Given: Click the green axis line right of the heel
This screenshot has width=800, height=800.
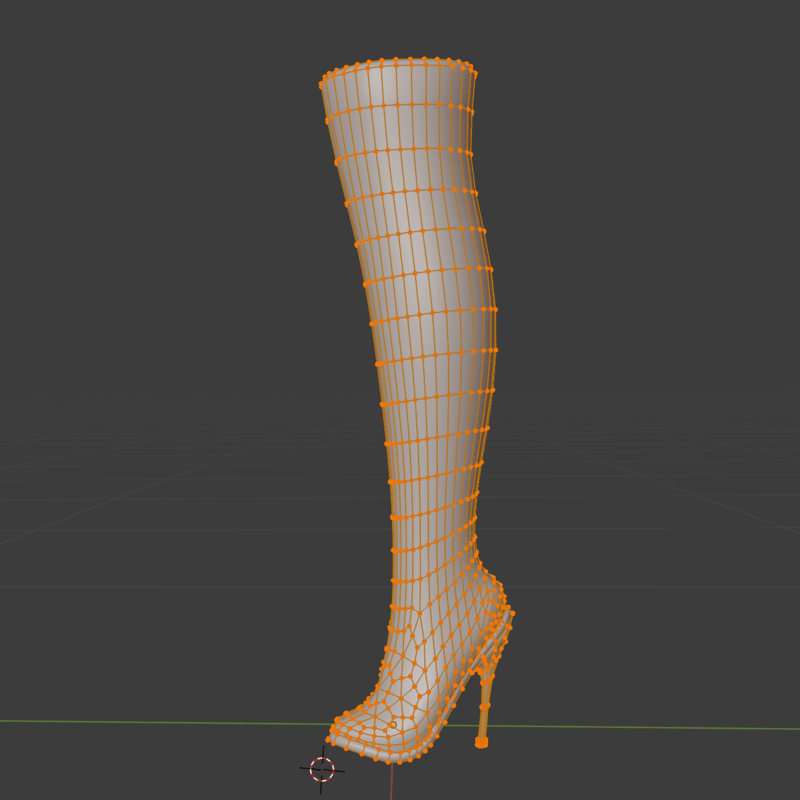Looking at the screenshot, I should [x=650, y=727].
